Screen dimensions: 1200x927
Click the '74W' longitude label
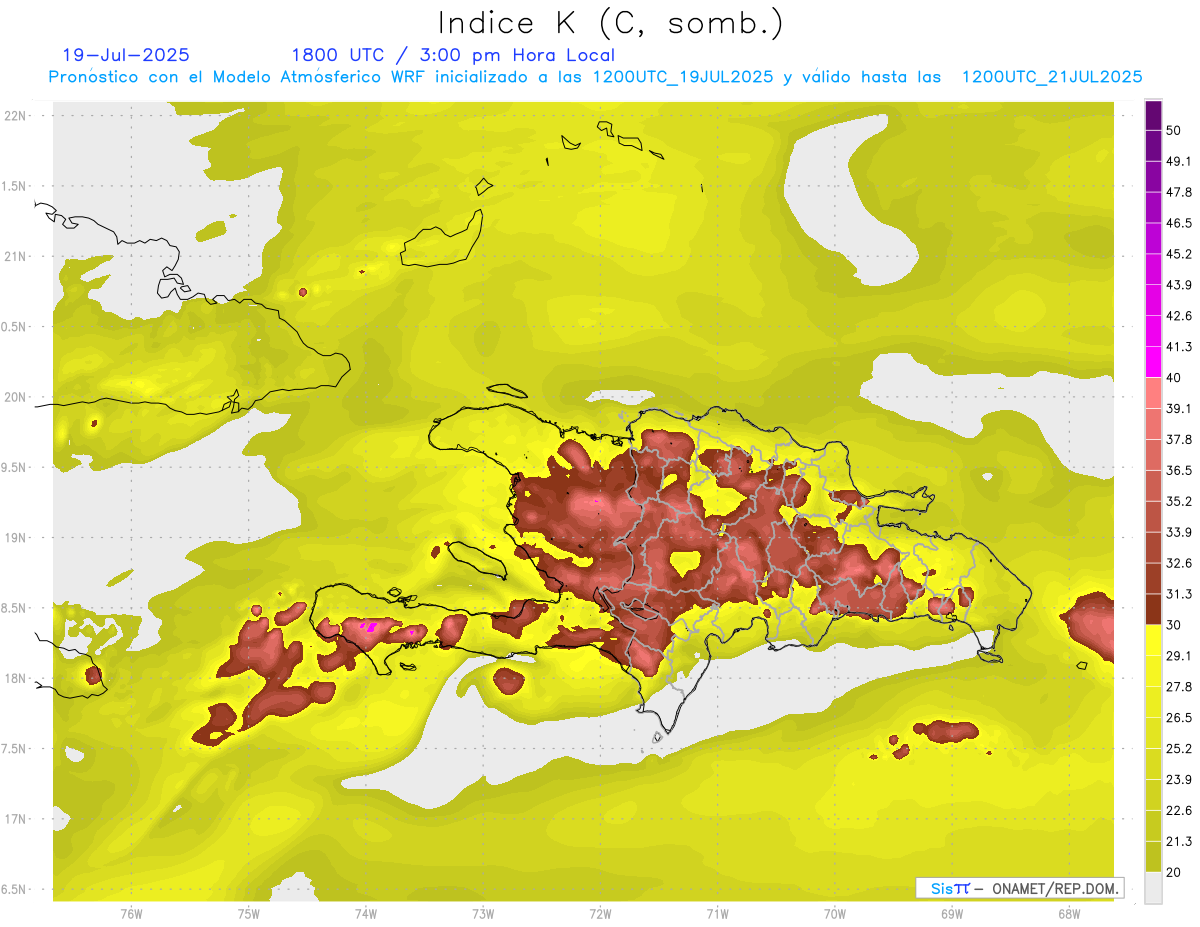point(366,914)
